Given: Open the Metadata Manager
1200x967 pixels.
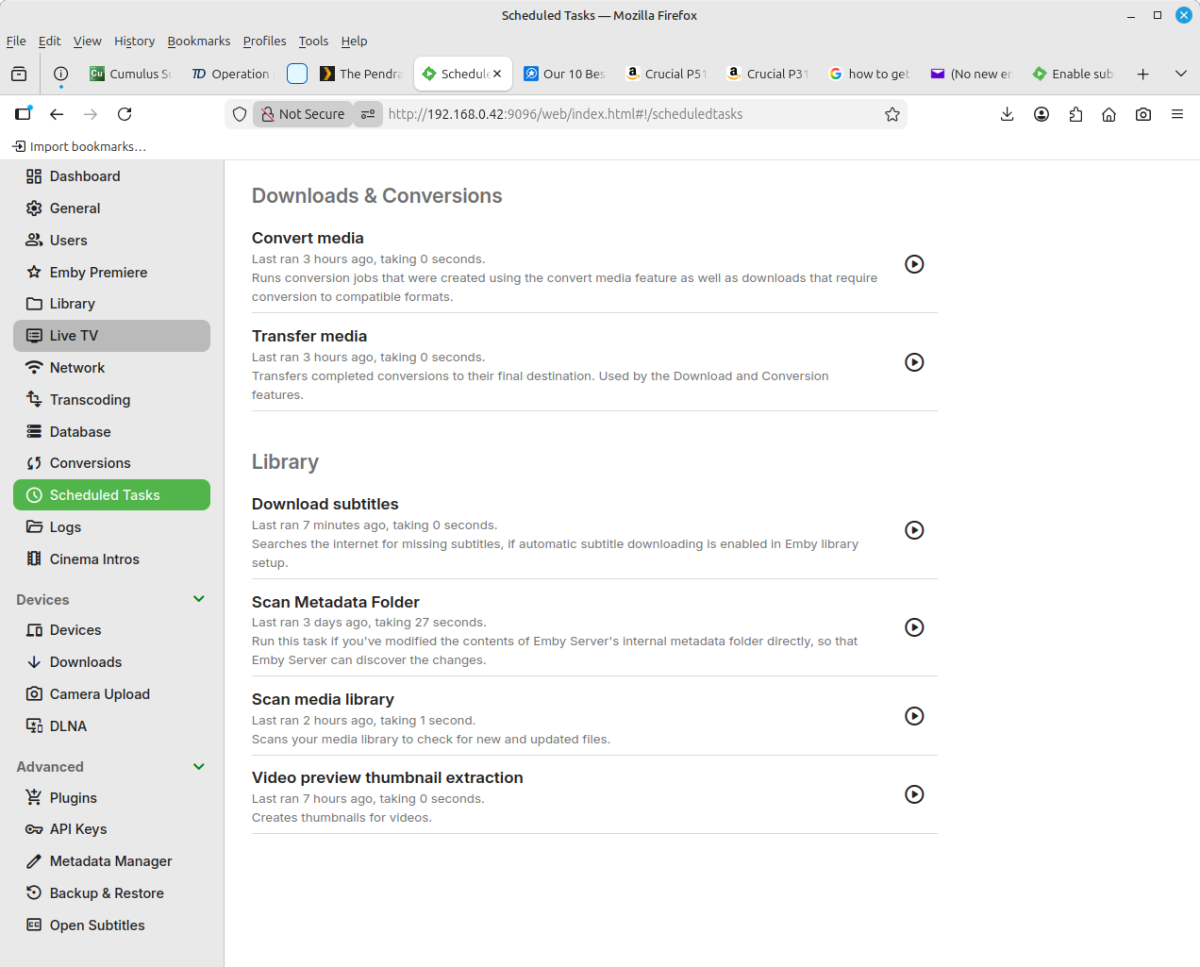Looking at the screenshot, I should [x=108, y=861].
